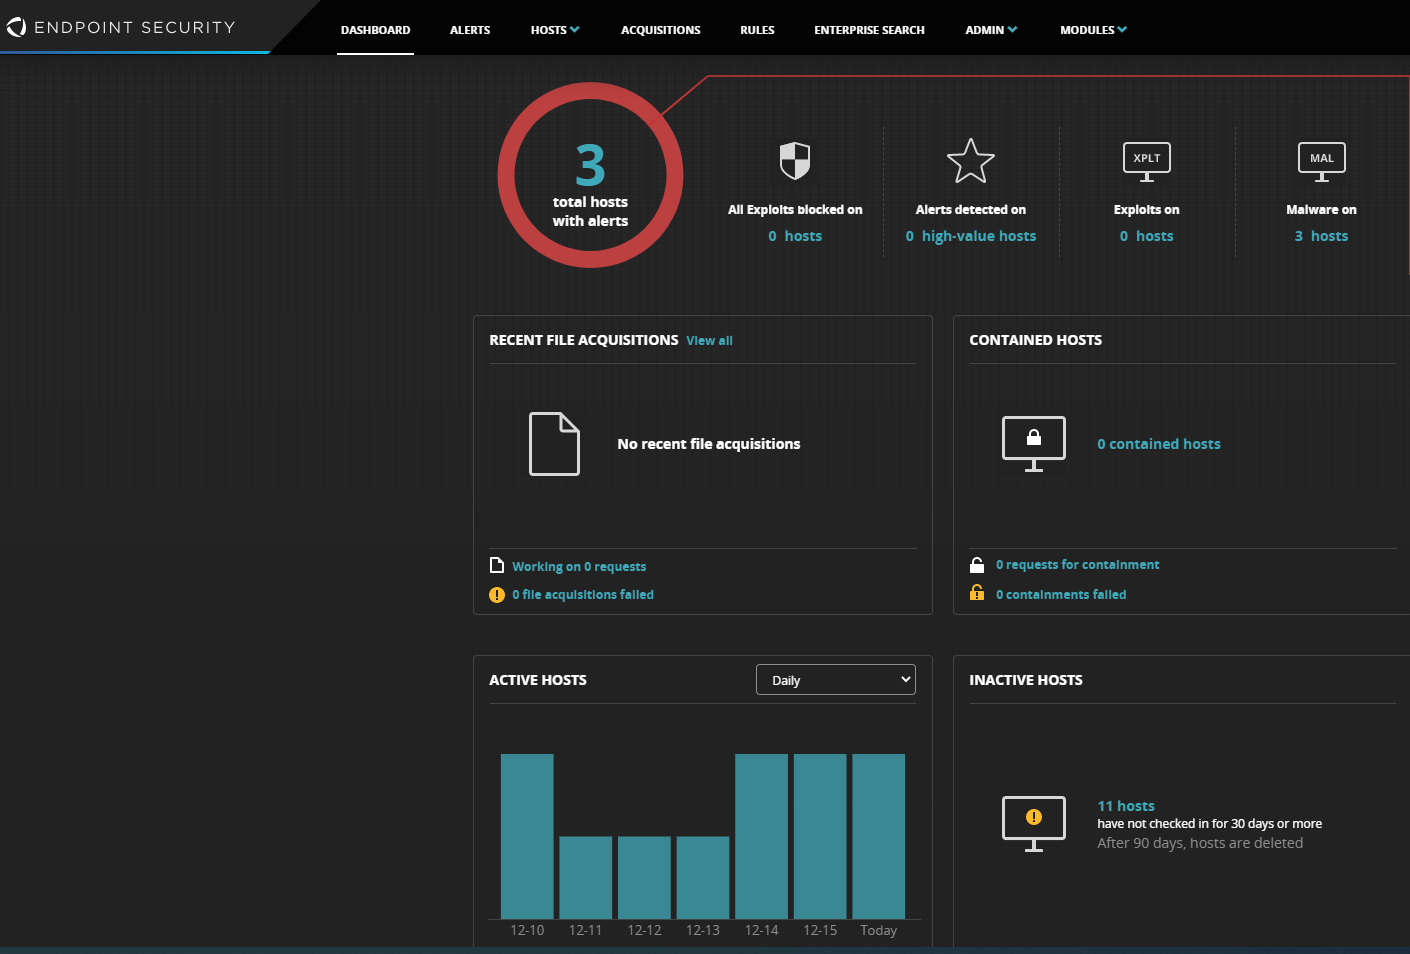Click the MAL malware monitor icon

point(1321,161)
